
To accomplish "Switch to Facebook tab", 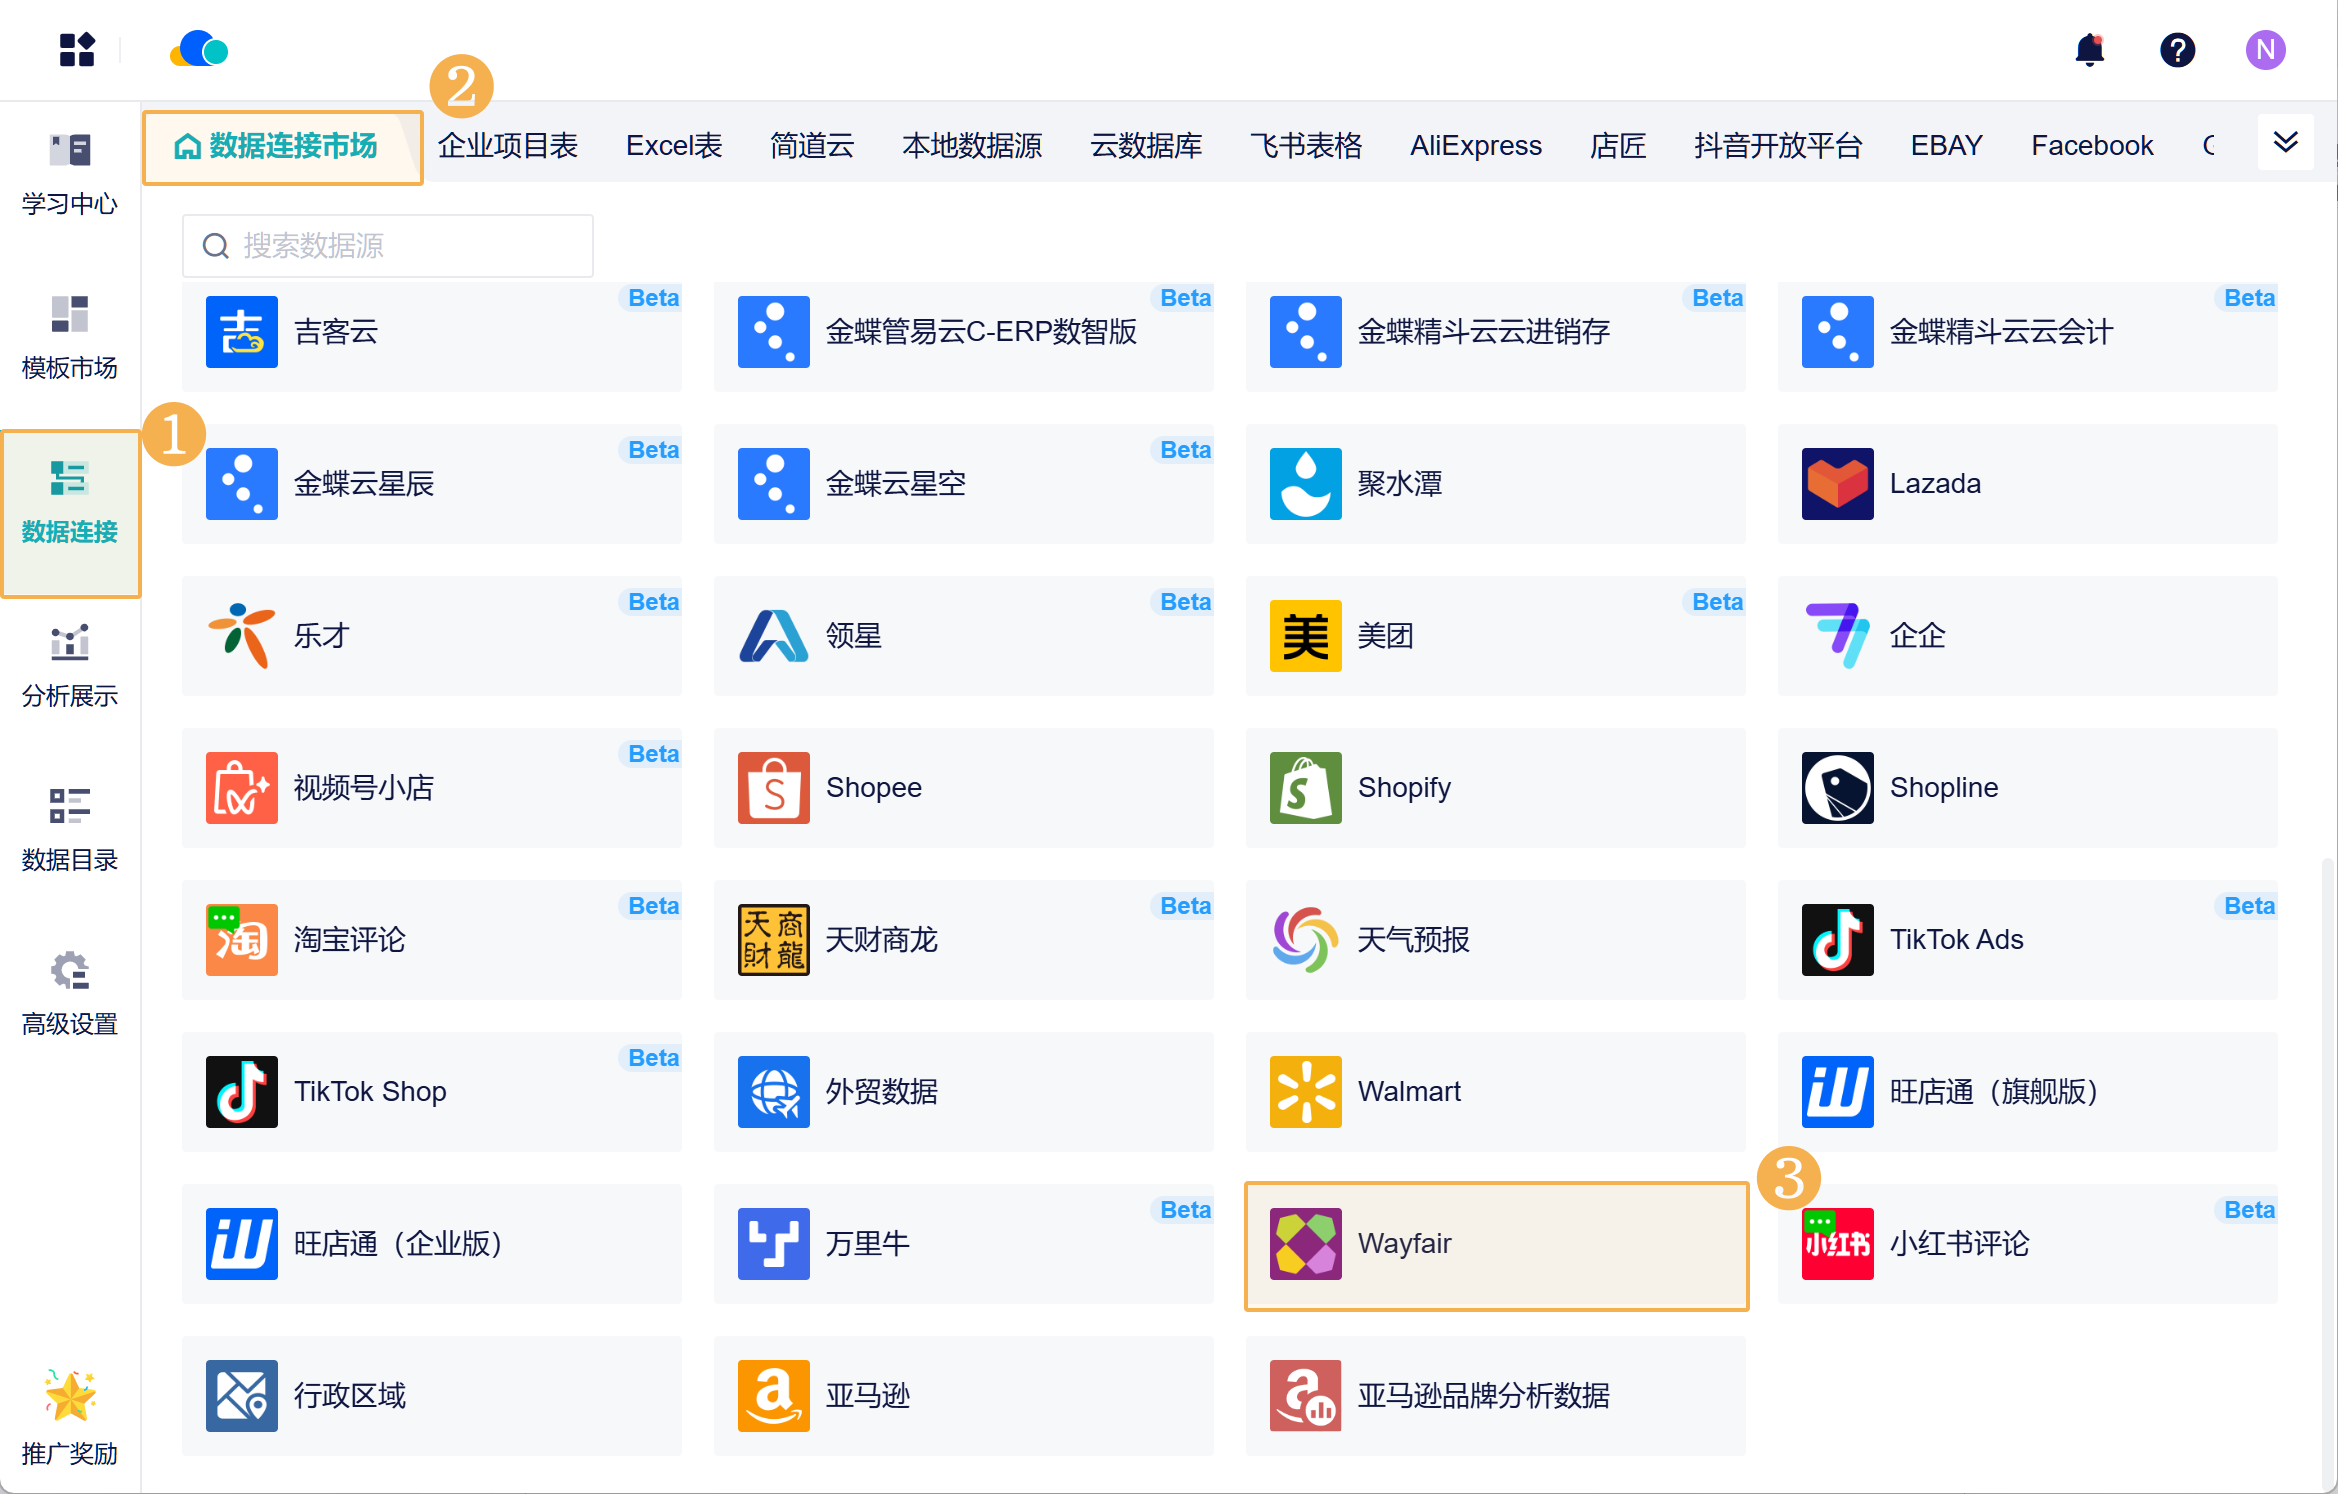I will [2092, 146].
